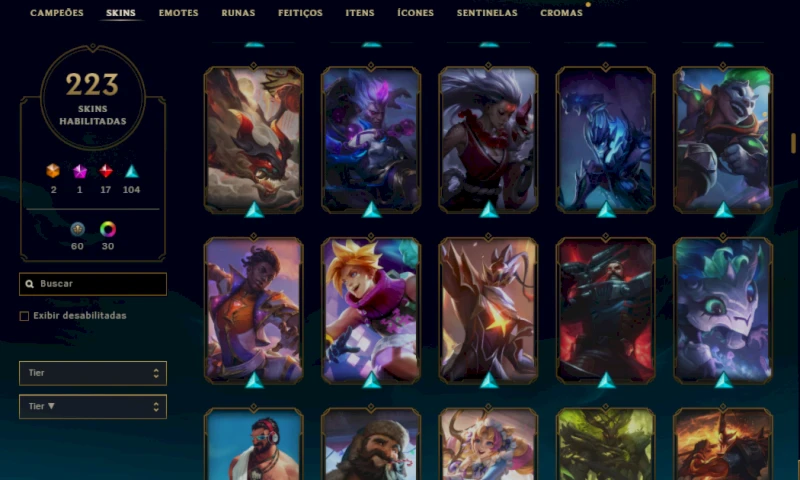Open the first Tier dropdown
Image resolution: width=800 pixels, height=480 pixels.
pos(93,373)
